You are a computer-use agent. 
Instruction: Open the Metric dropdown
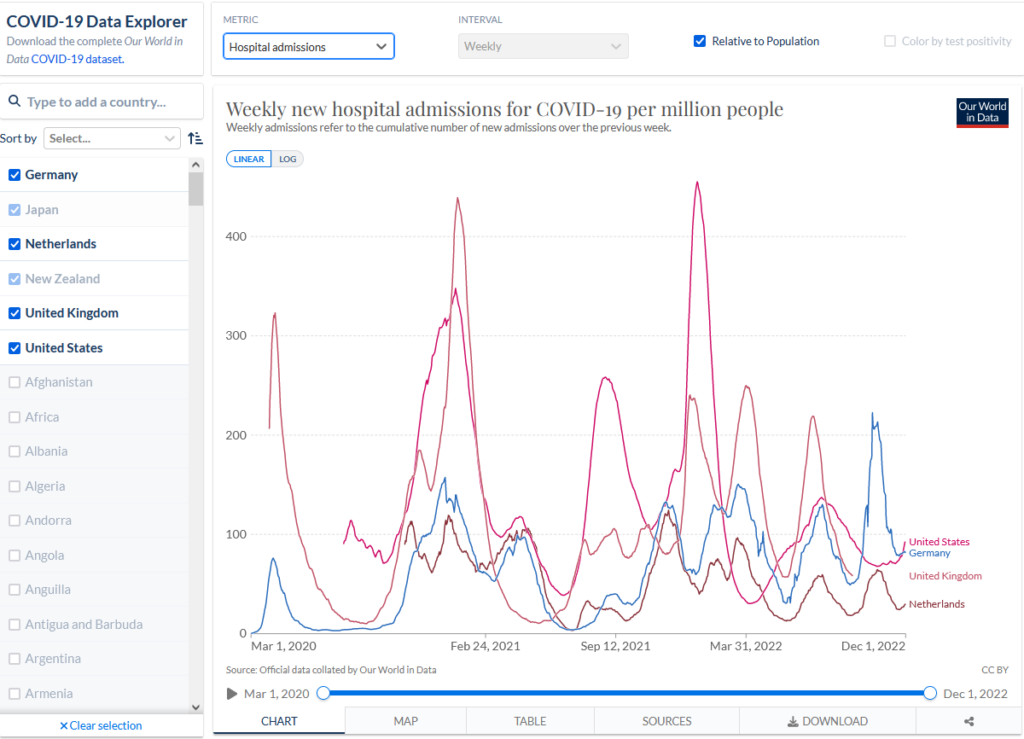click(x=308, y=46)
